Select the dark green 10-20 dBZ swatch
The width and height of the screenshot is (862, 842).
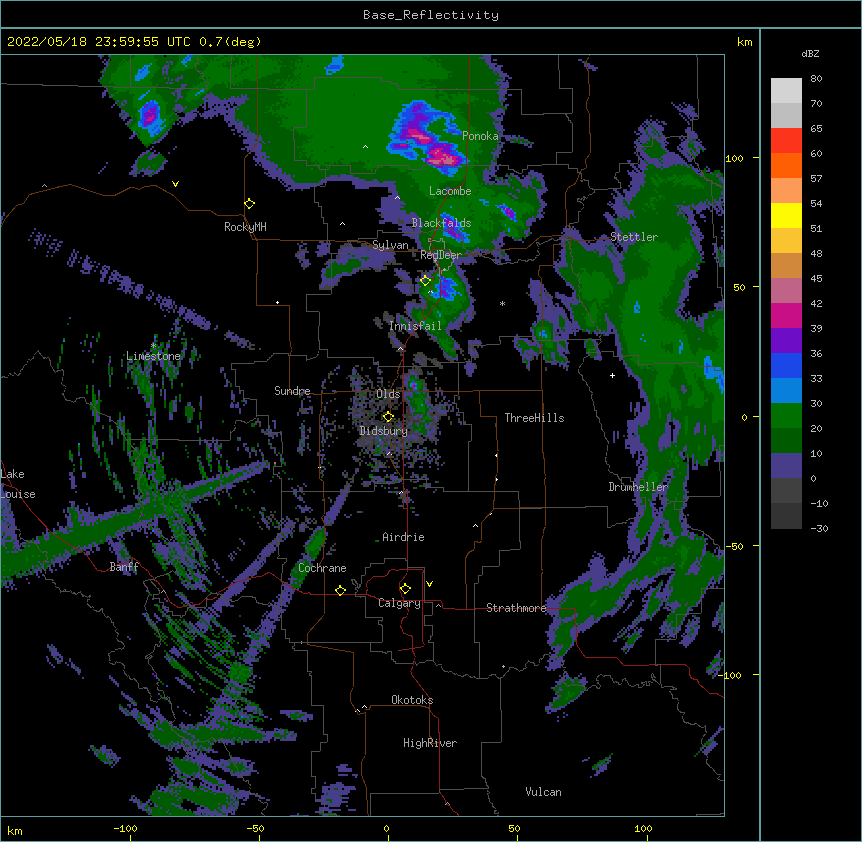[786, 441]
